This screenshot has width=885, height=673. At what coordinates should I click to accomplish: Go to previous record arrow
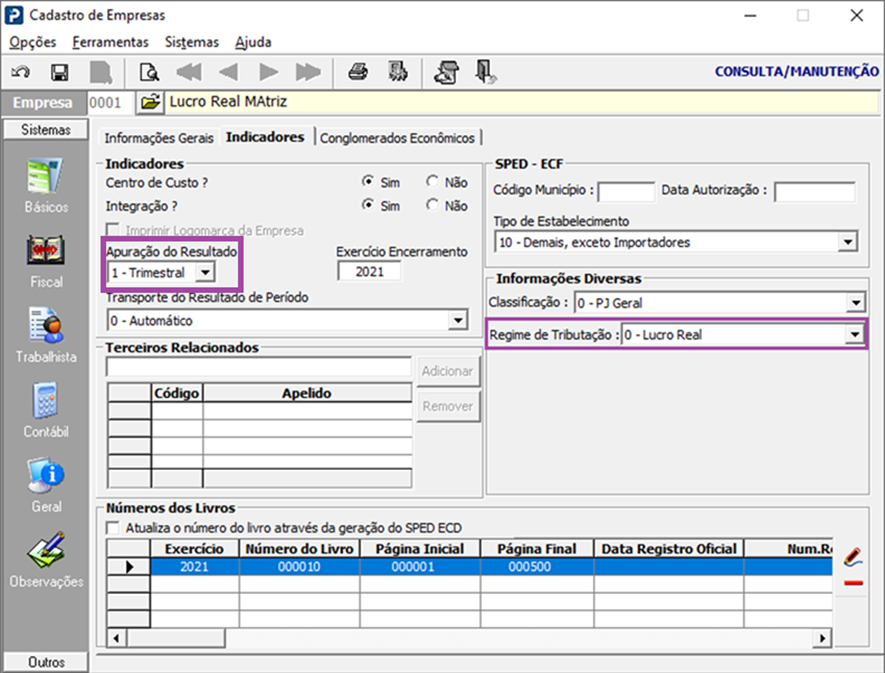(x=228, y=72)
